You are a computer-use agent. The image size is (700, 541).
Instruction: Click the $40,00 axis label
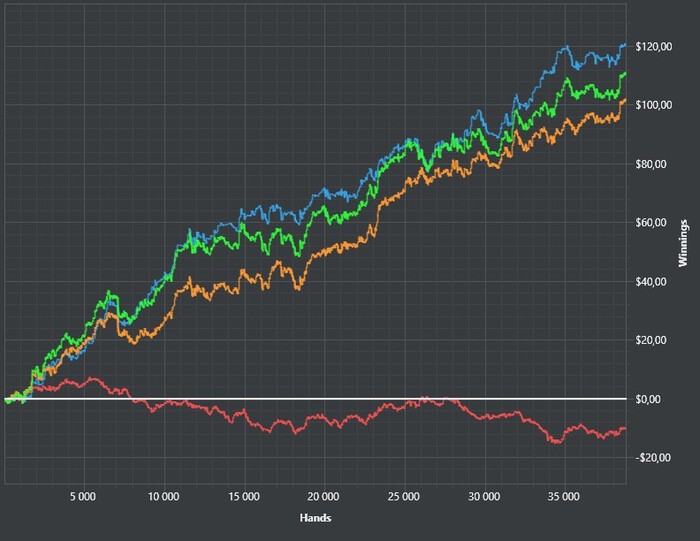click(x=651, y=282)
